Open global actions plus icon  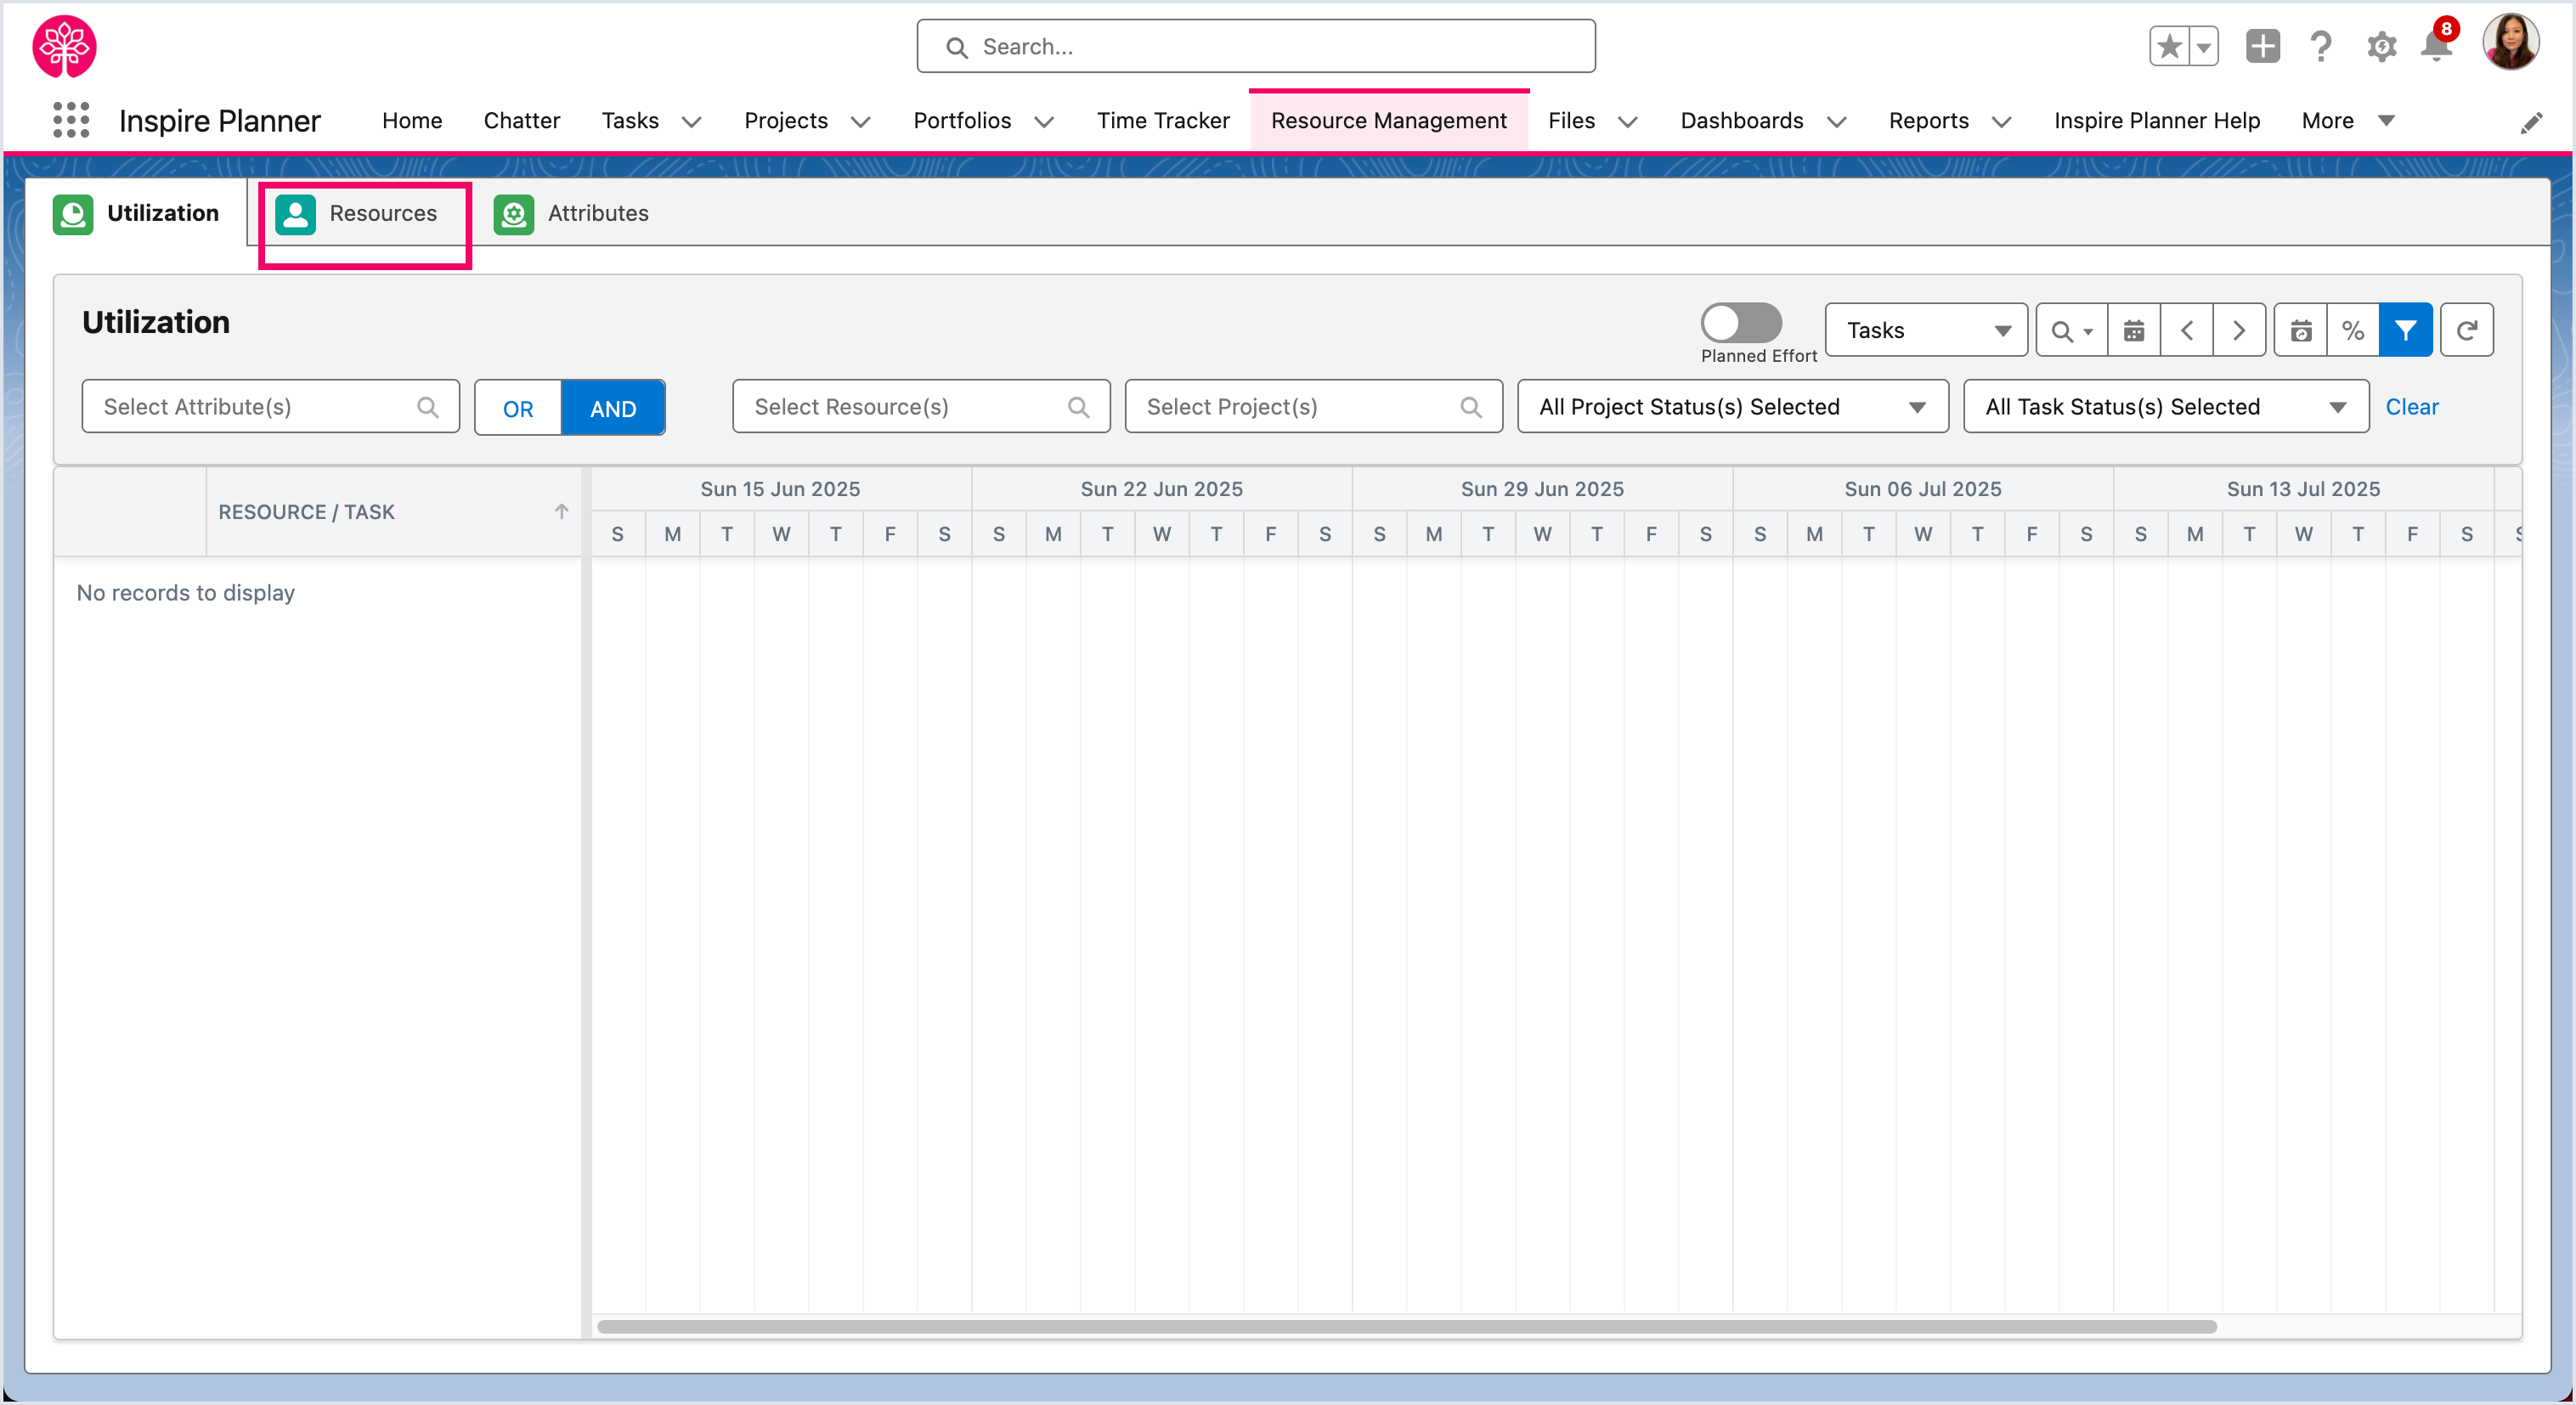click(2262, 46)
